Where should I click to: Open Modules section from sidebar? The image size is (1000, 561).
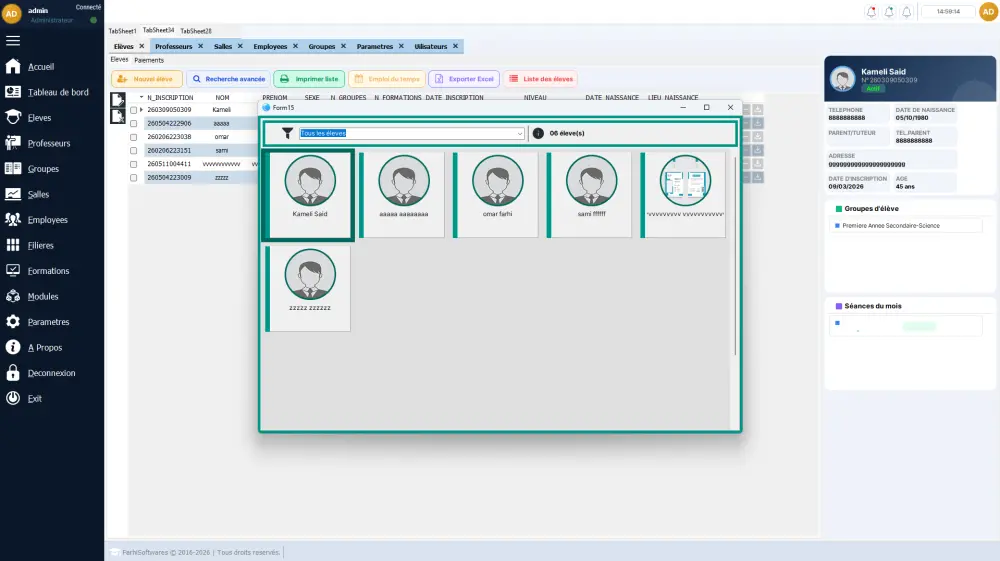coord(43,296)
